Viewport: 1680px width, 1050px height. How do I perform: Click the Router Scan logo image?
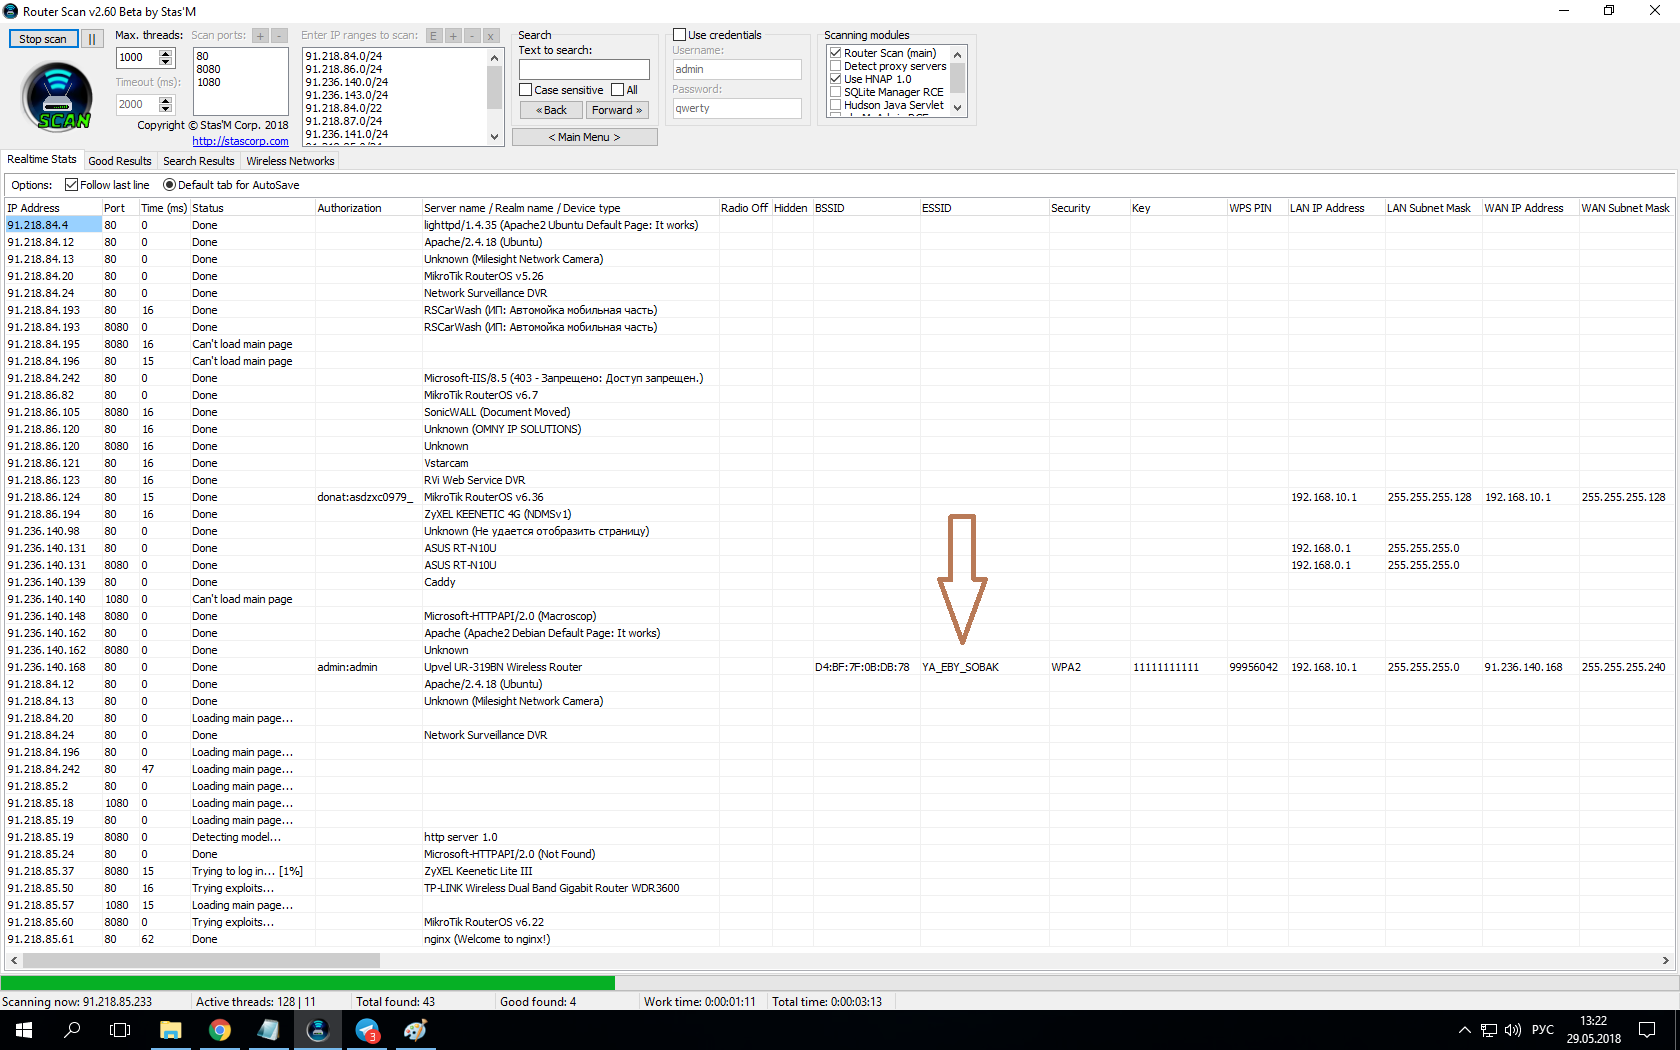coord(57,98)
